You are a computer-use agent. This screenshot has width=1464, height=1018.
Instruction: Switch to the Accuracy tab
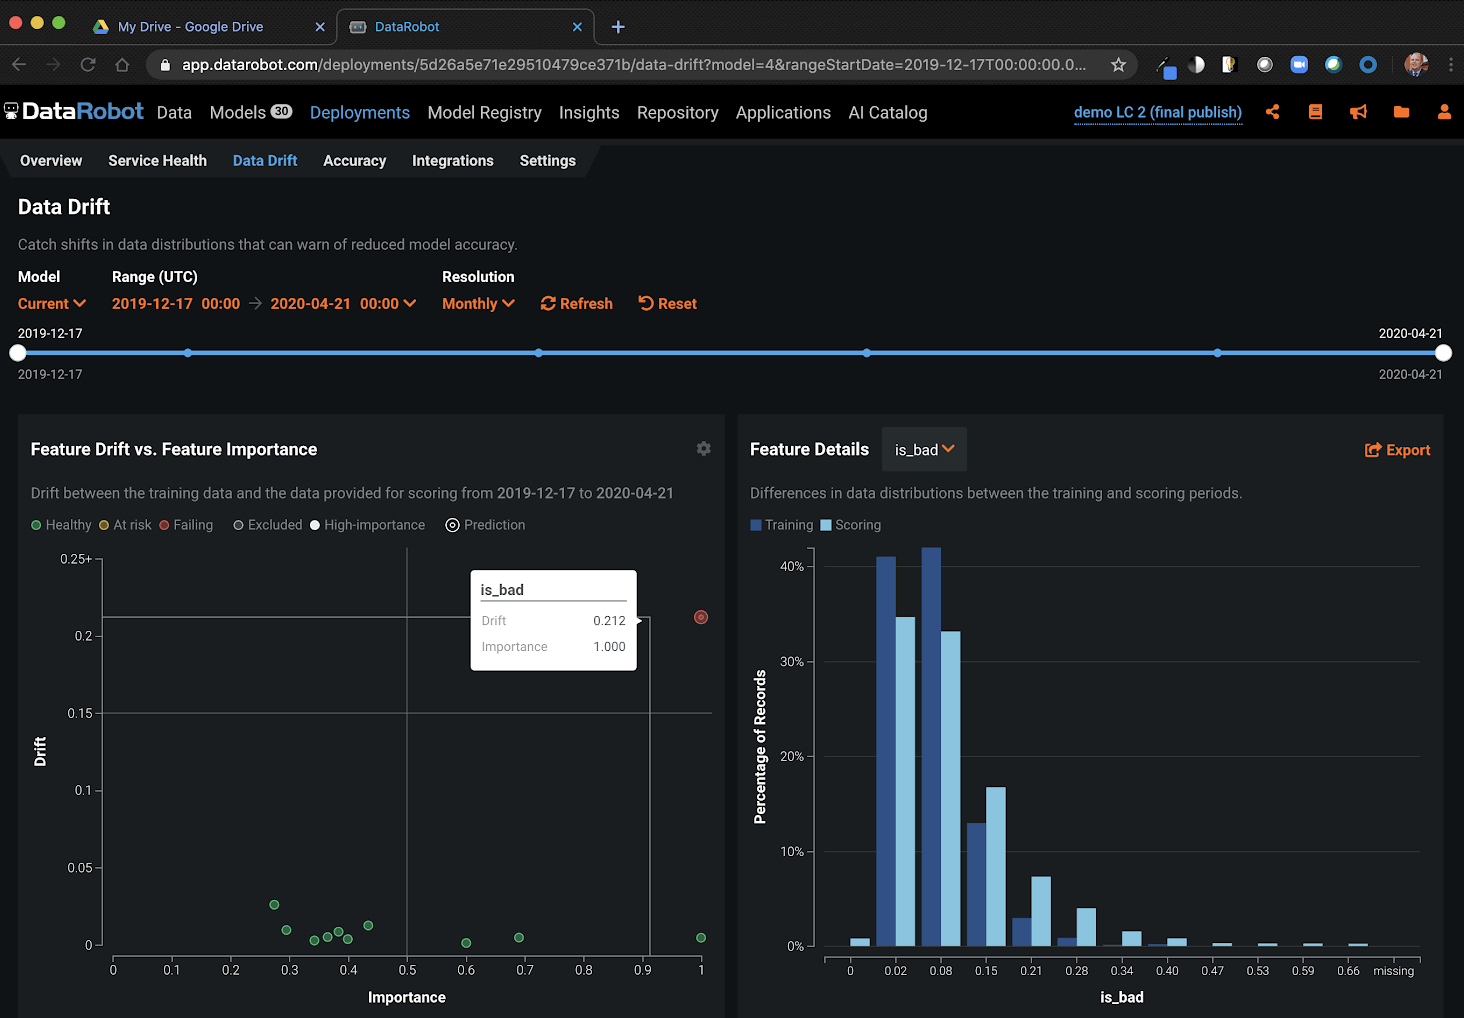(354, 161)
